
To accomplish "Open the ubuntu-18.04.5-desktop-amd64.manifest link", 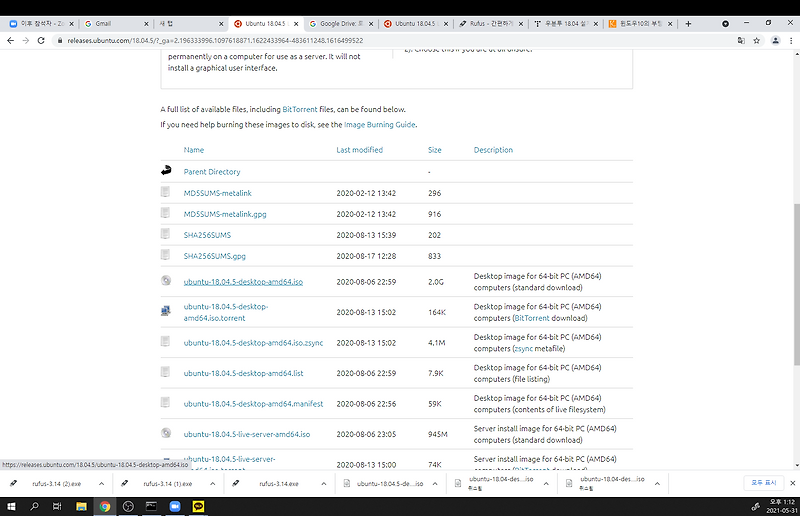I will pyautogui.click(x=254, y=404).
